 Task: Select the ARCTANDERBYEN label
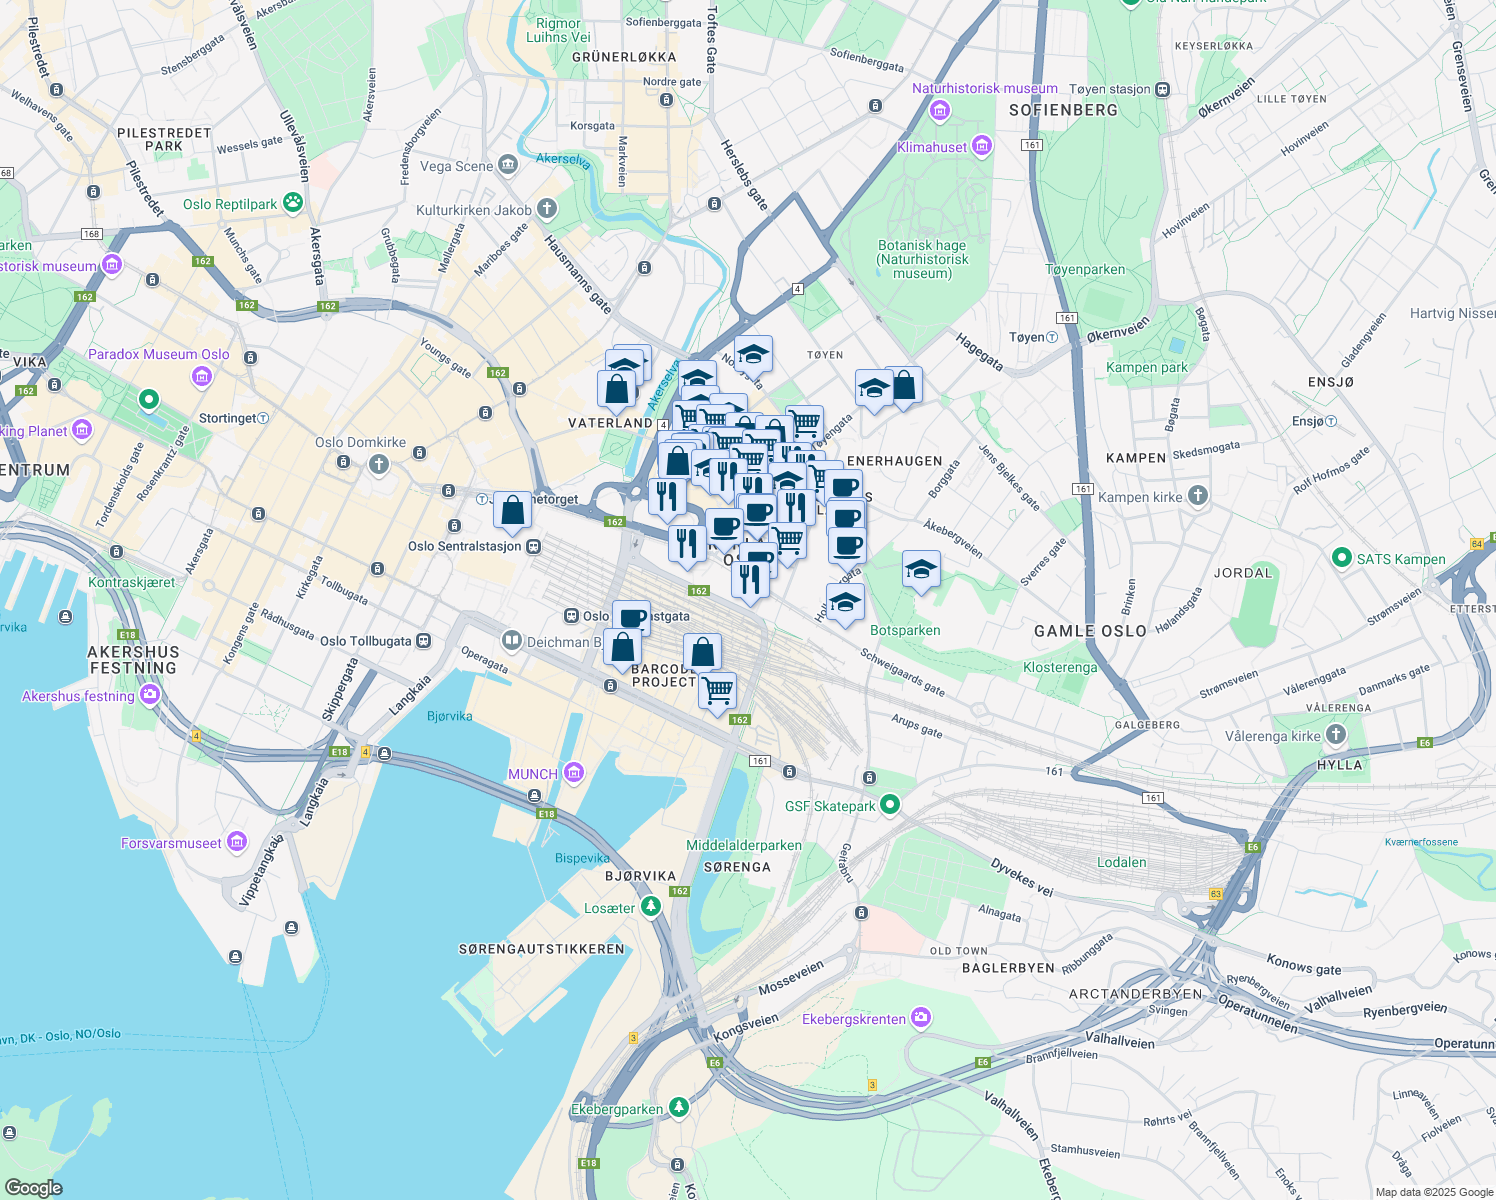(x=1135, y=994)
